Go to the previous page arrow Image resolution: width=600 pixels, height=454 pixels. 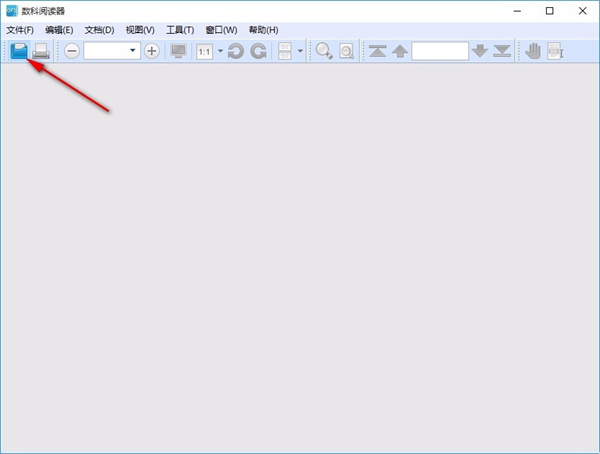click(399, 51)
